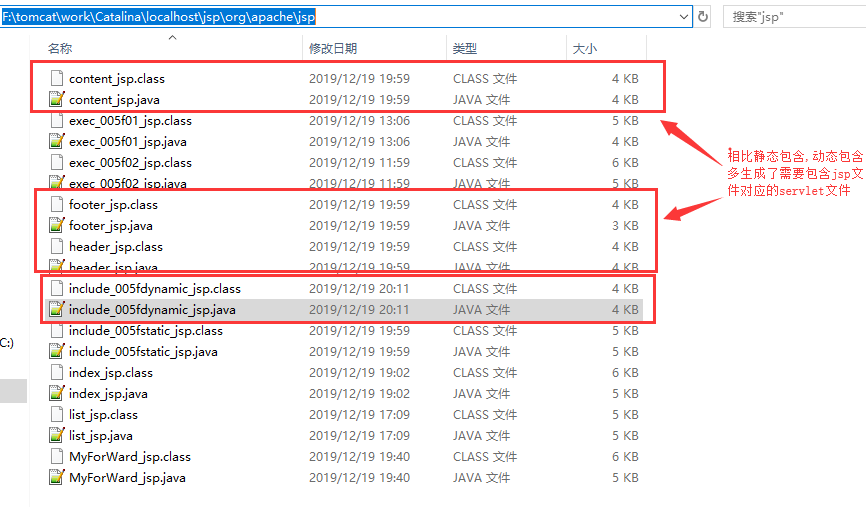Click the content_jsp.java file icon

[56, 99]
